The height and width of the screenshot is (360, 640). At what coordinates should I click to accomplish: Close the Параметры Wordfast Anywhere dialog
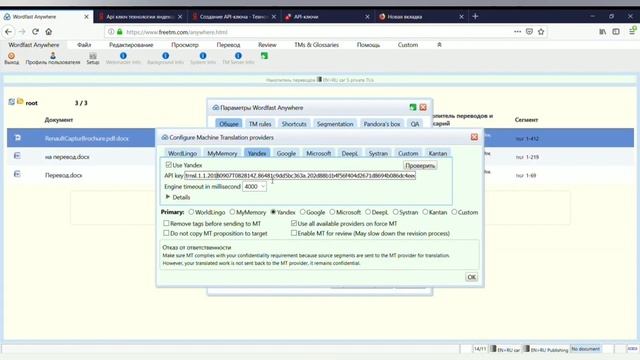pyautogui.click(x=423, y=107)
